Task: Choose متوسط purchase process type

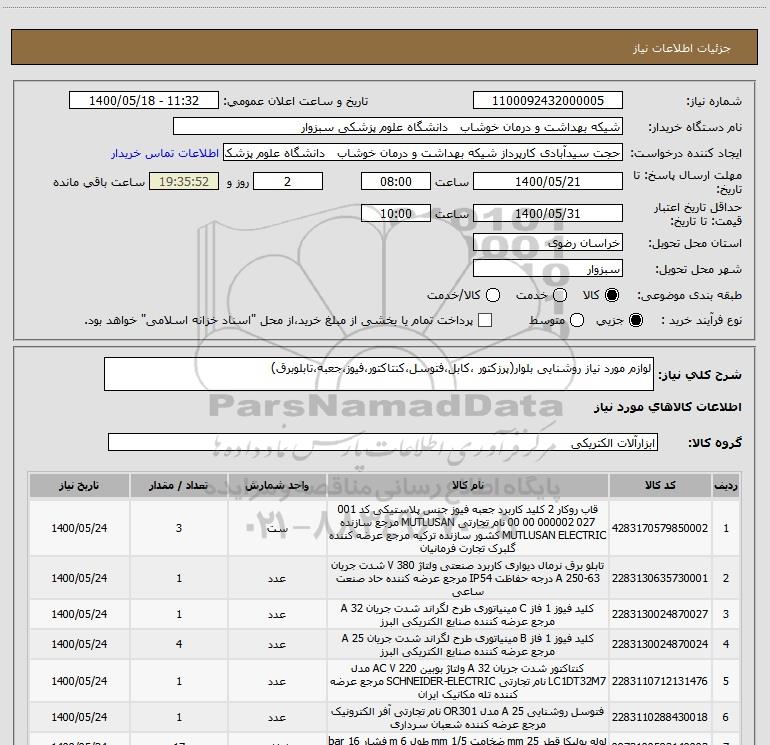Action: (x=577, y=320)
